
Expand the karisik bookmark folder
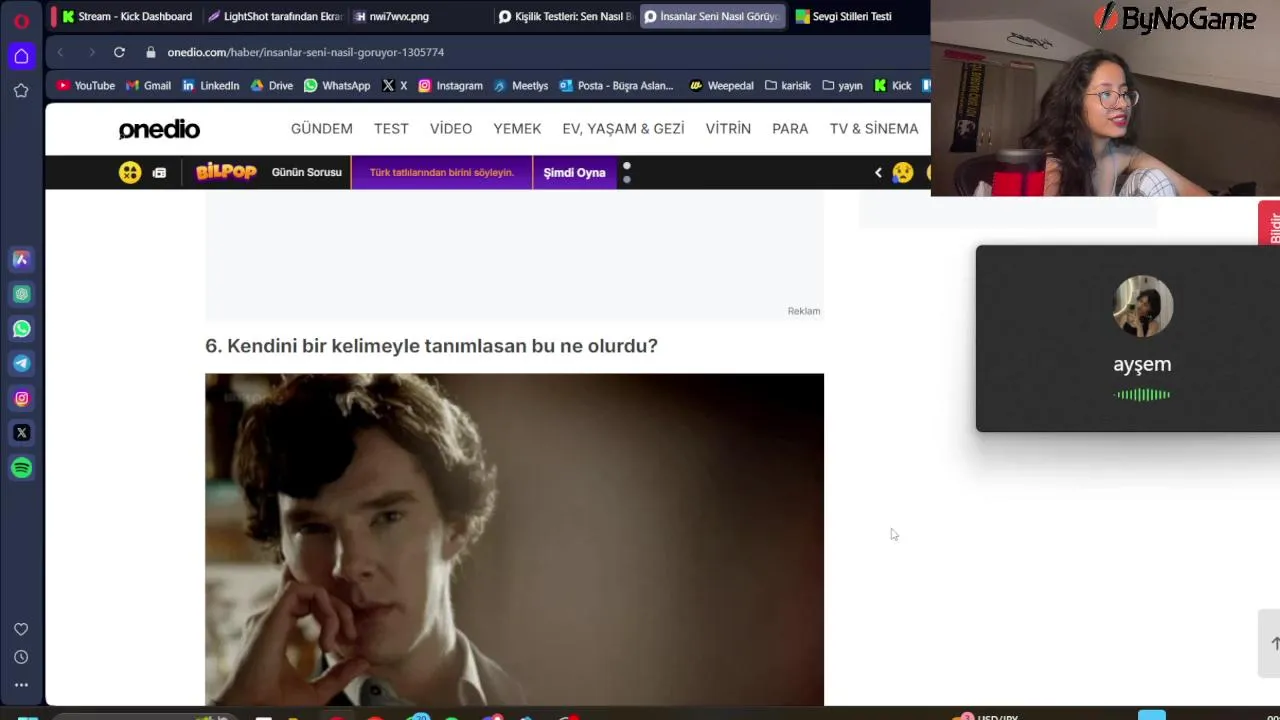(x=788, y=86)
